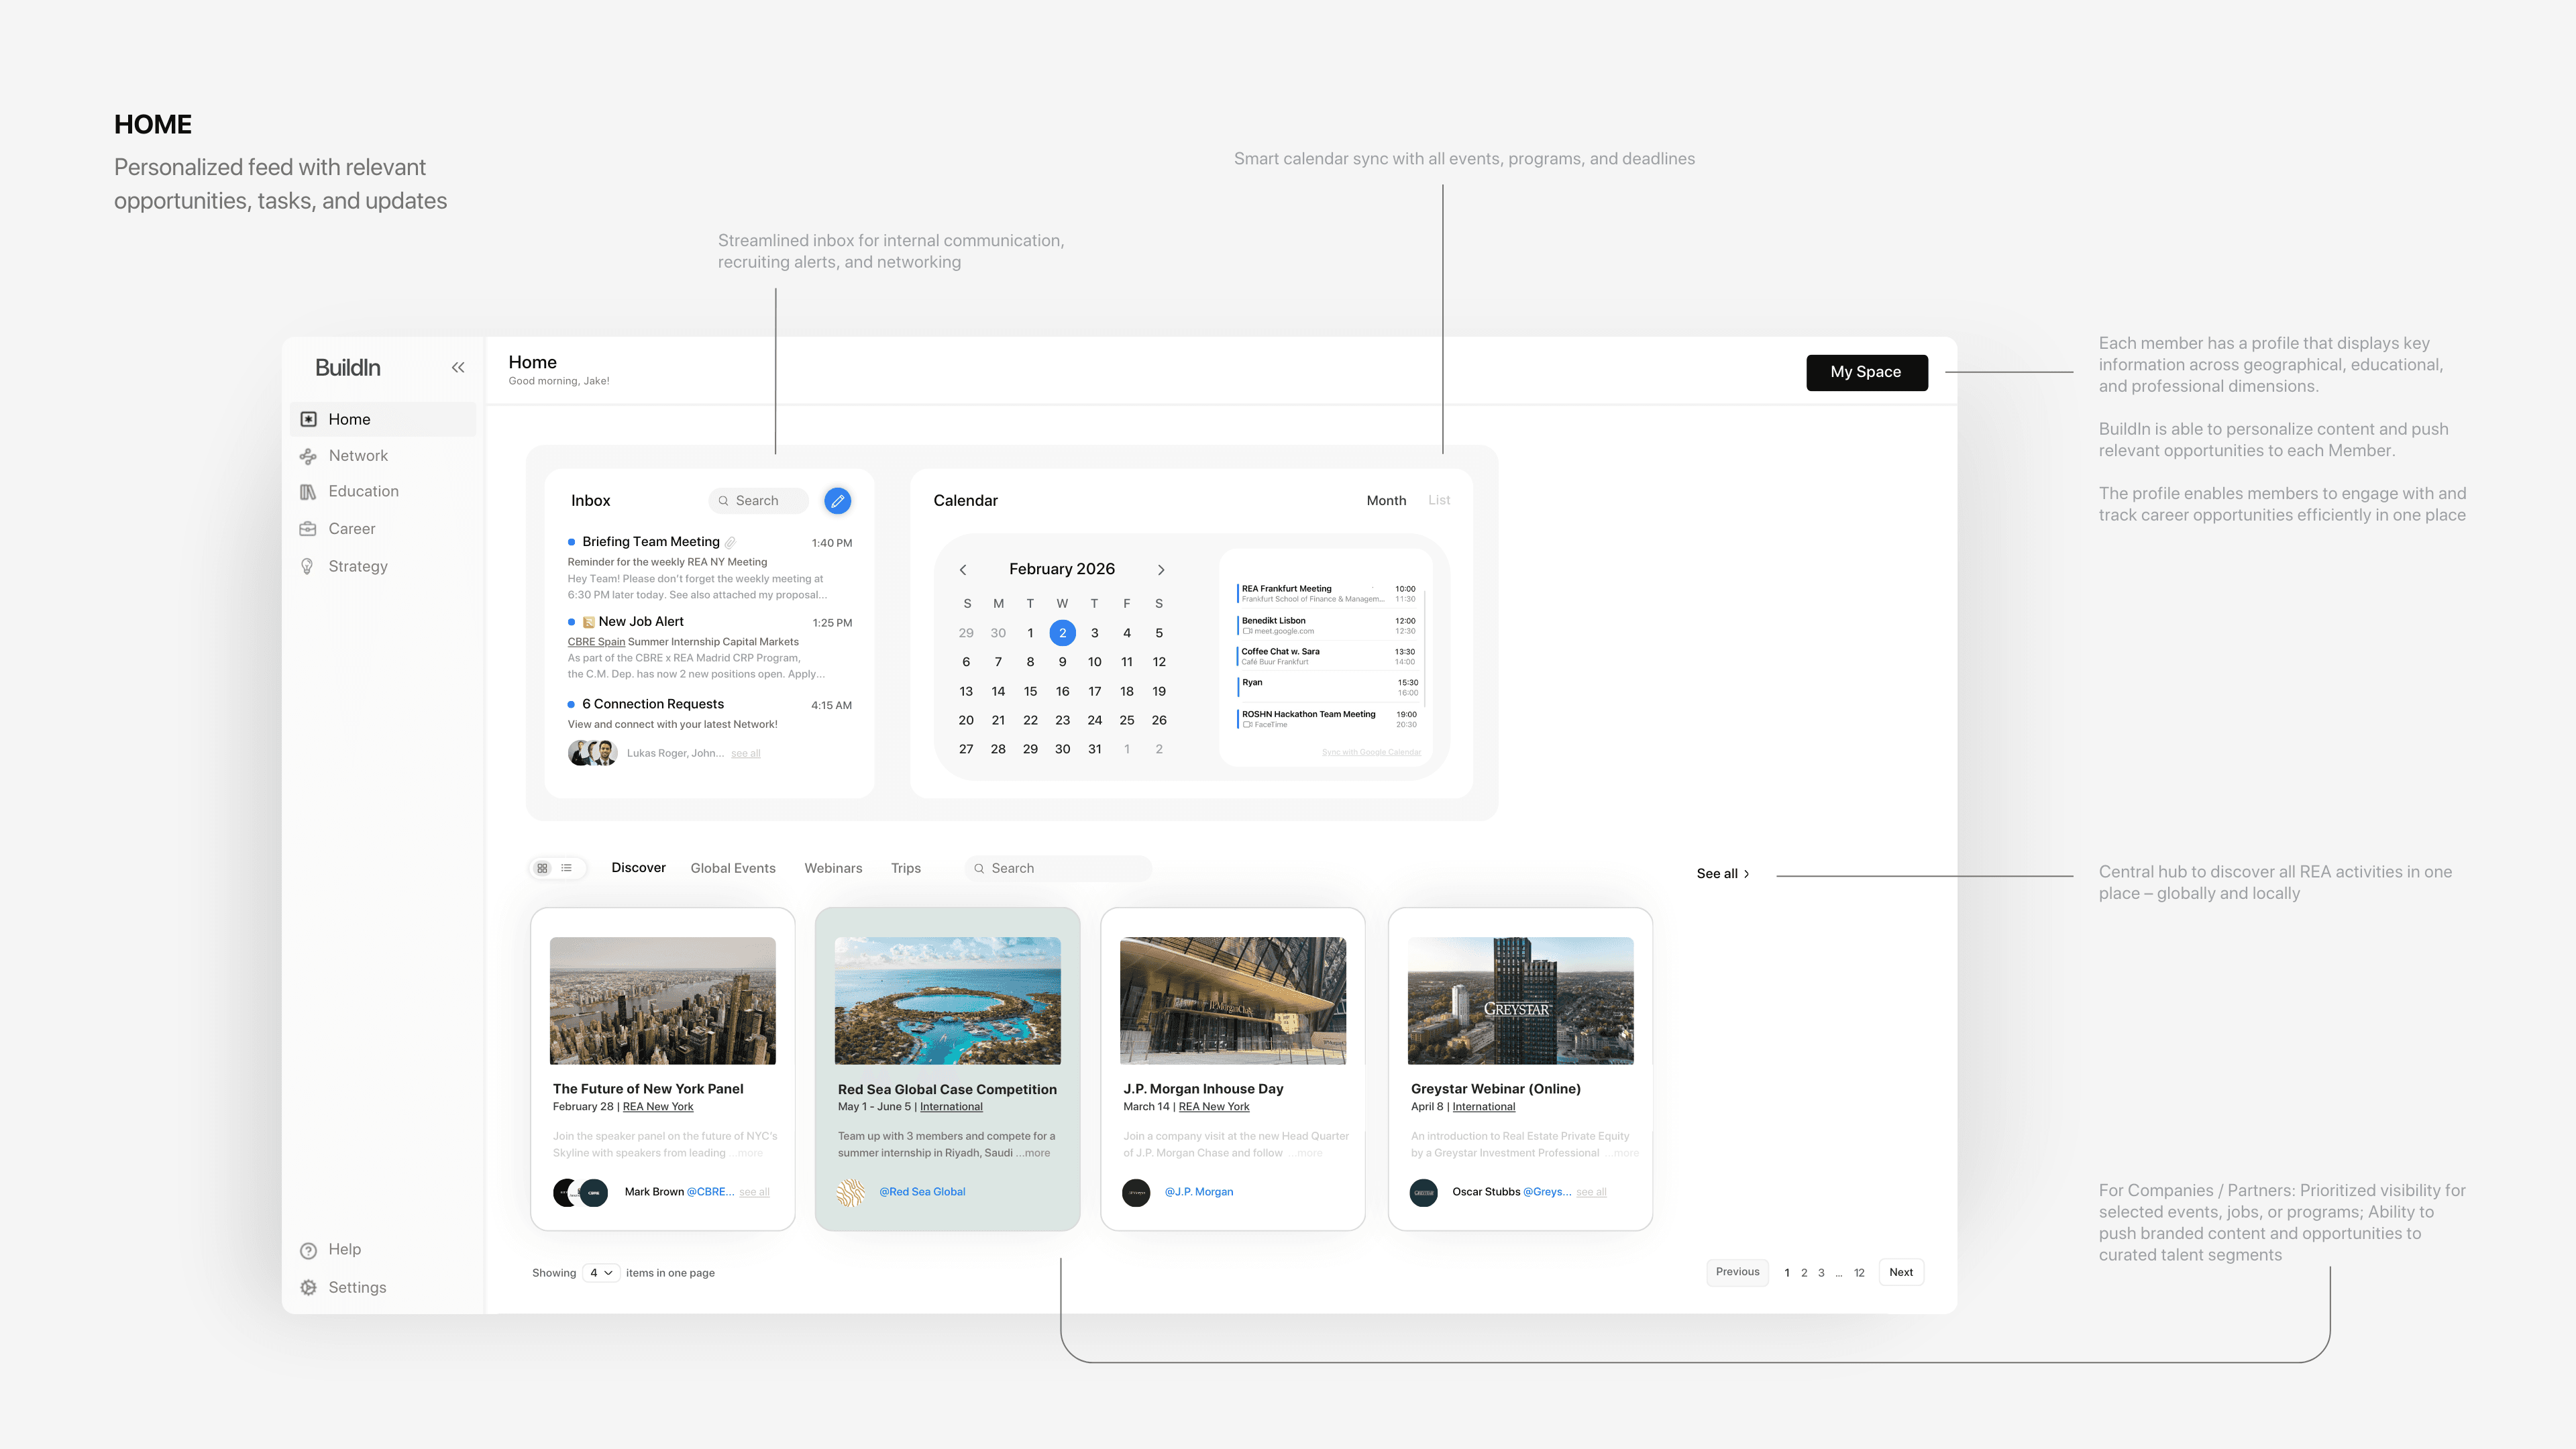This screenshot has width=2576, height=1449.
Task: Switch Discover section to grid view
Action: [x=542, y=868]
